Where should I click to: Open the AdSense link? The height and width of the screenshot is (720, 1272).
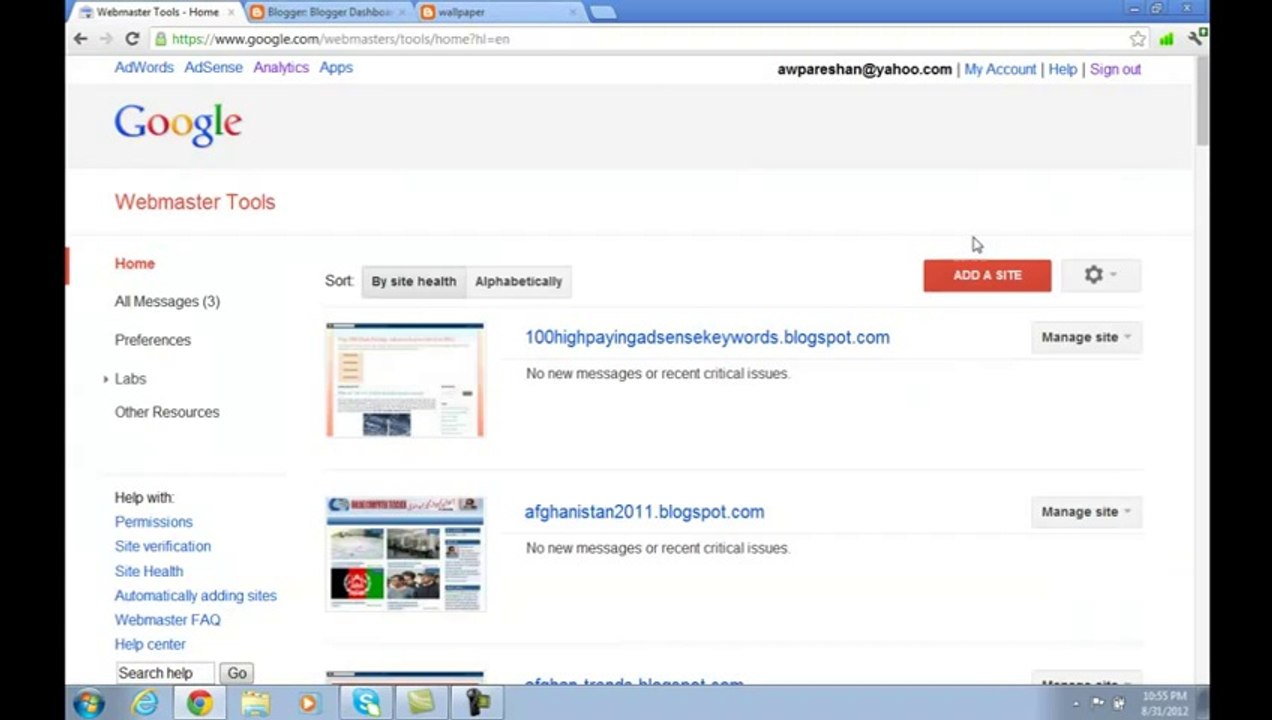[213, 67]
